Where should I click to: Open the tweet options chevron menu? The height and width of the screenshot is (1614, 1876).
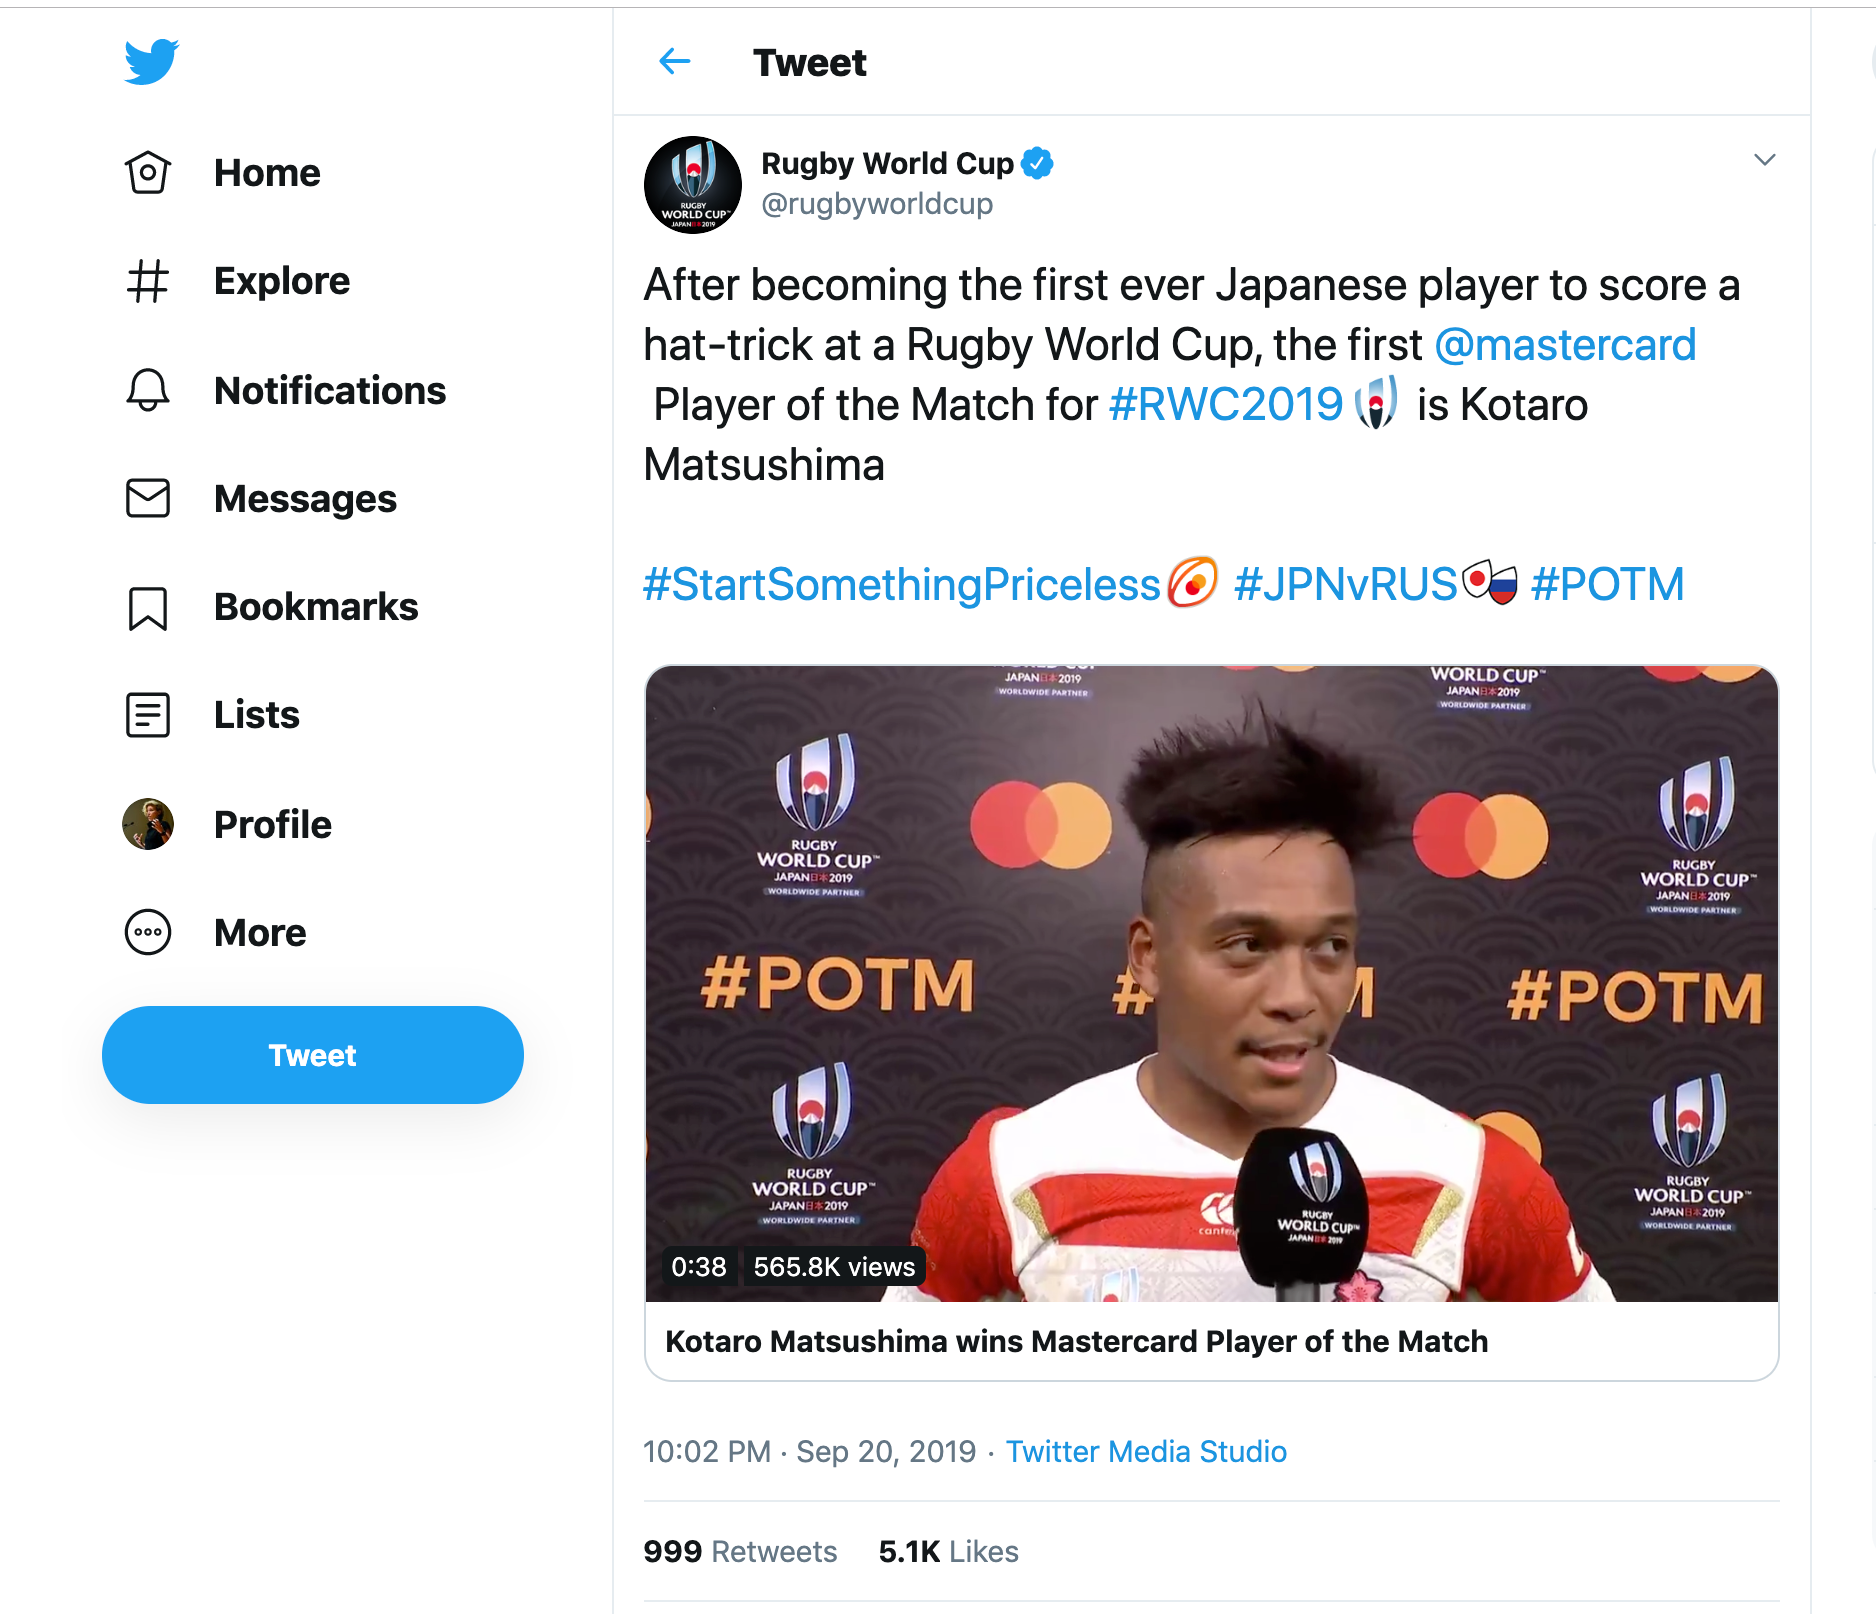pyautogui.click(x=1764, y=160)
